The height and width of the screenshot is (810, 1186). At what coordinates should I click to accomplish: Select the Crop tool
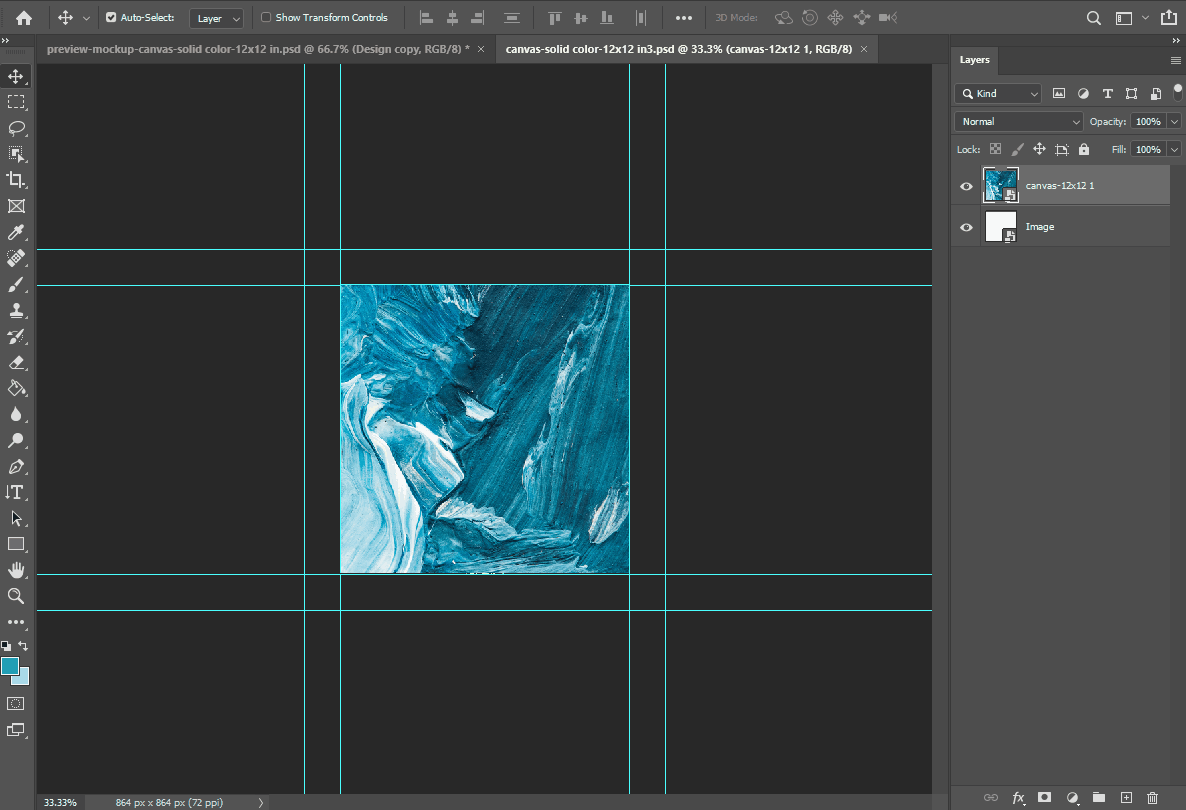click(16, 180)
